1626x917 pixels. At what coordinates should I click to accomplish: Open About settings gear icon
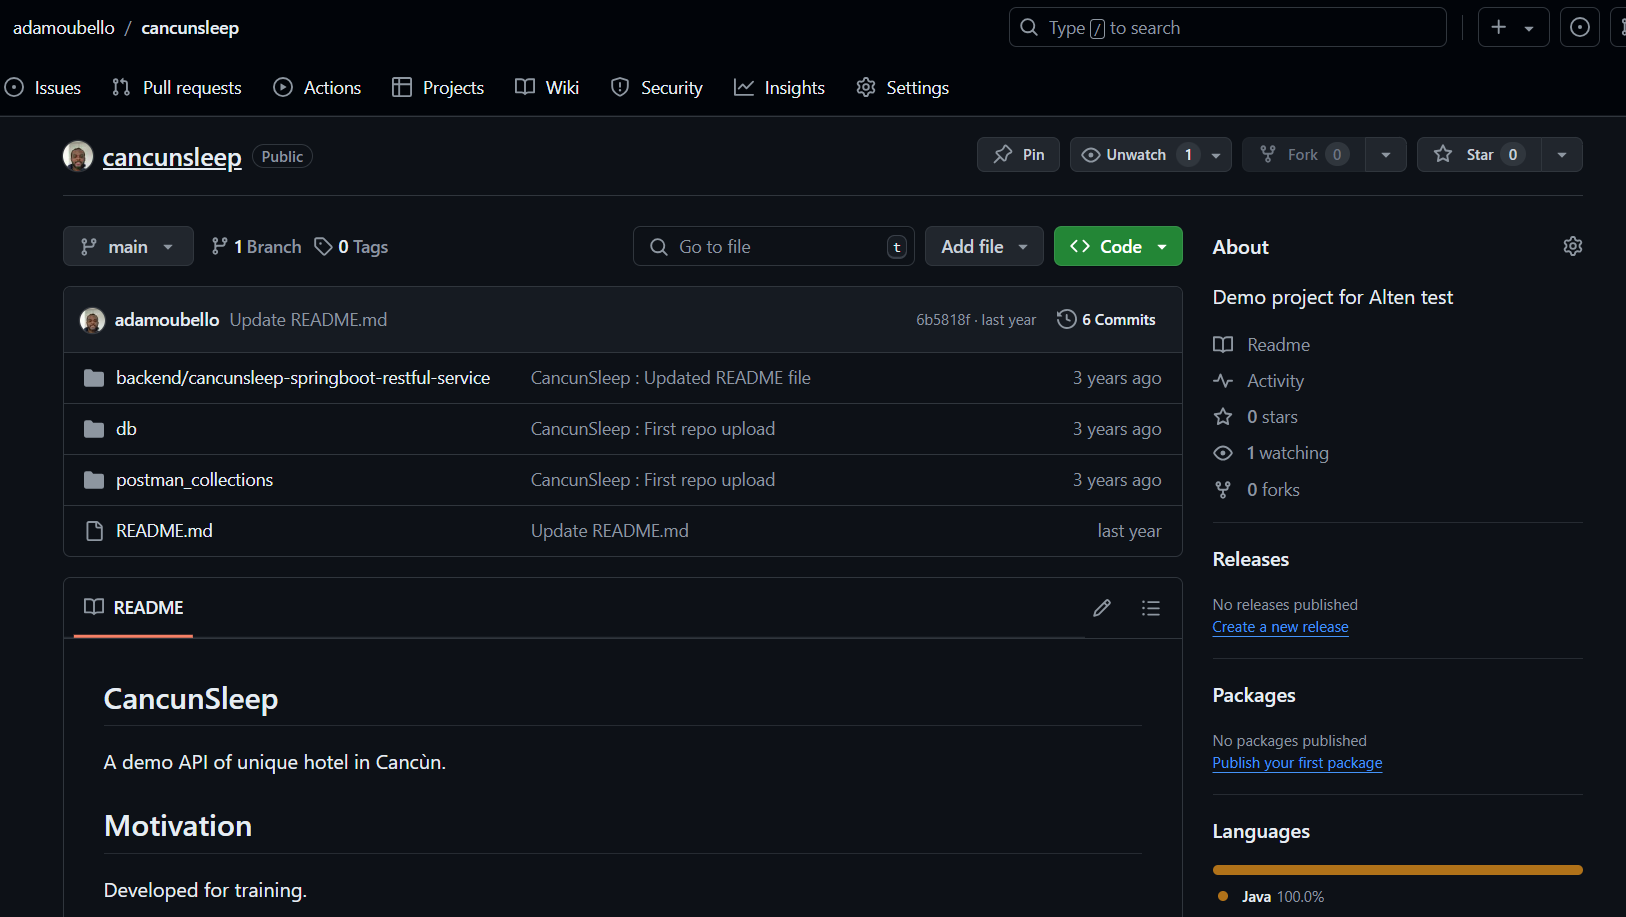tap(1573, 246)
